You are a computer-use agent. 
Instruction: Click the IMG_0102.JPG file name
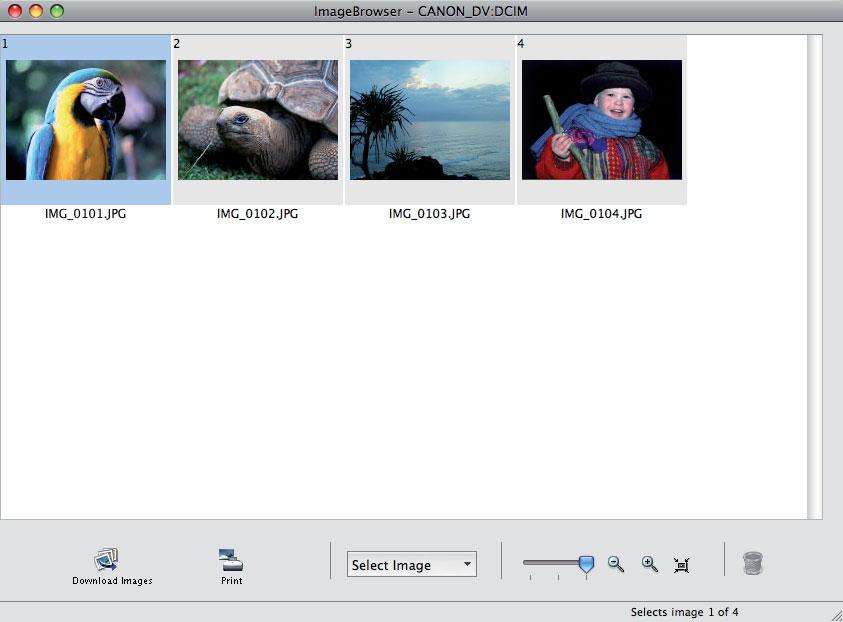click(258, 214)
